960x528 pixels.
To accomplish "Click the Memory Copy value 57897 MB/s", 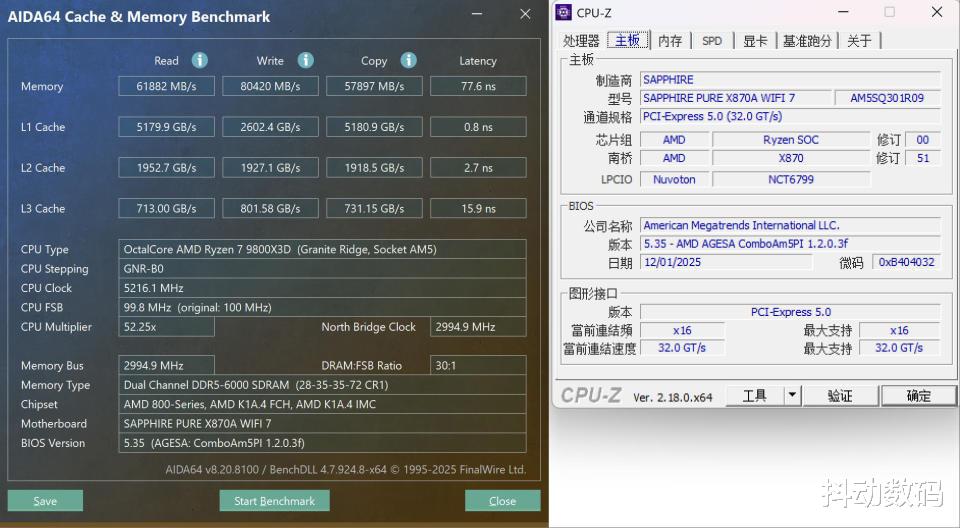I will pos(374,86).
